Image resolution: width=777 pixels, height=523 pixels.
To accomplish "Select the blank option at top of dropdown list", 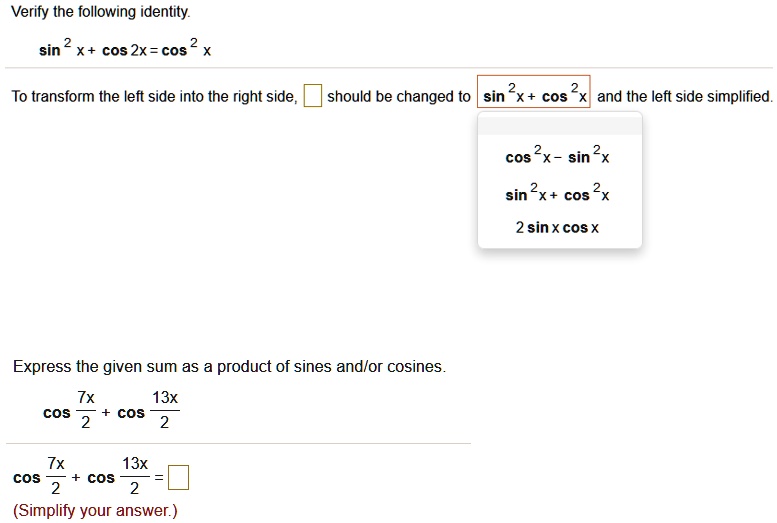I will click(560, 126).
